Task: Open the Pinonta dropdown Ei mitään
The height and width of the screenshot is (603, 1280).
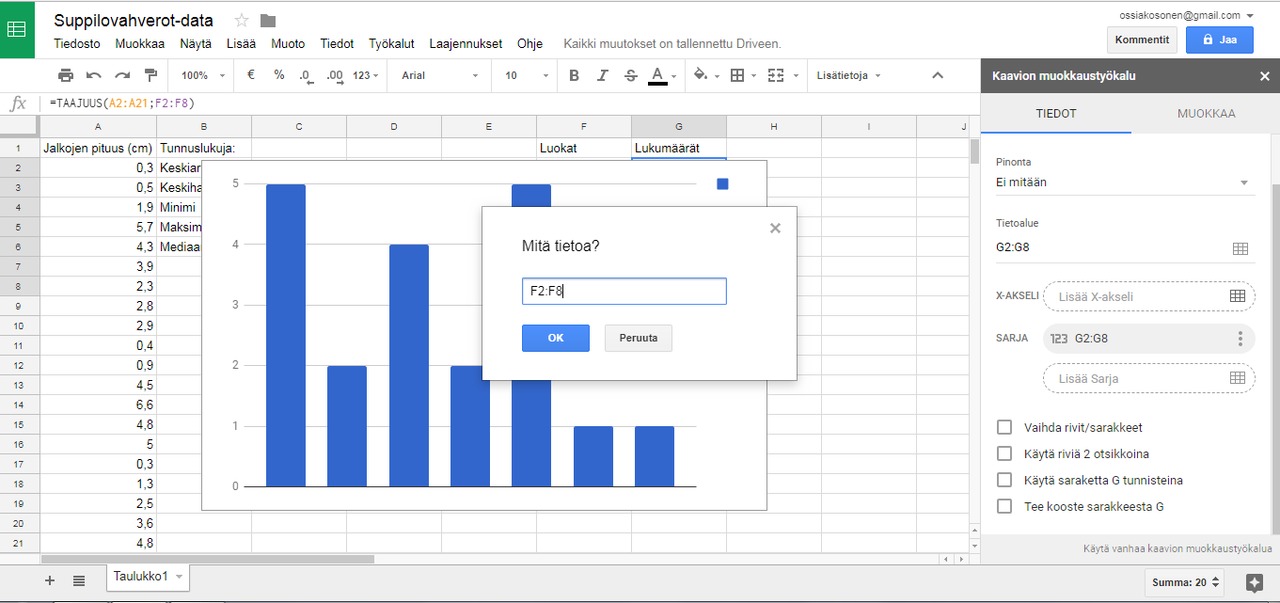Action: coord(1125,182)
